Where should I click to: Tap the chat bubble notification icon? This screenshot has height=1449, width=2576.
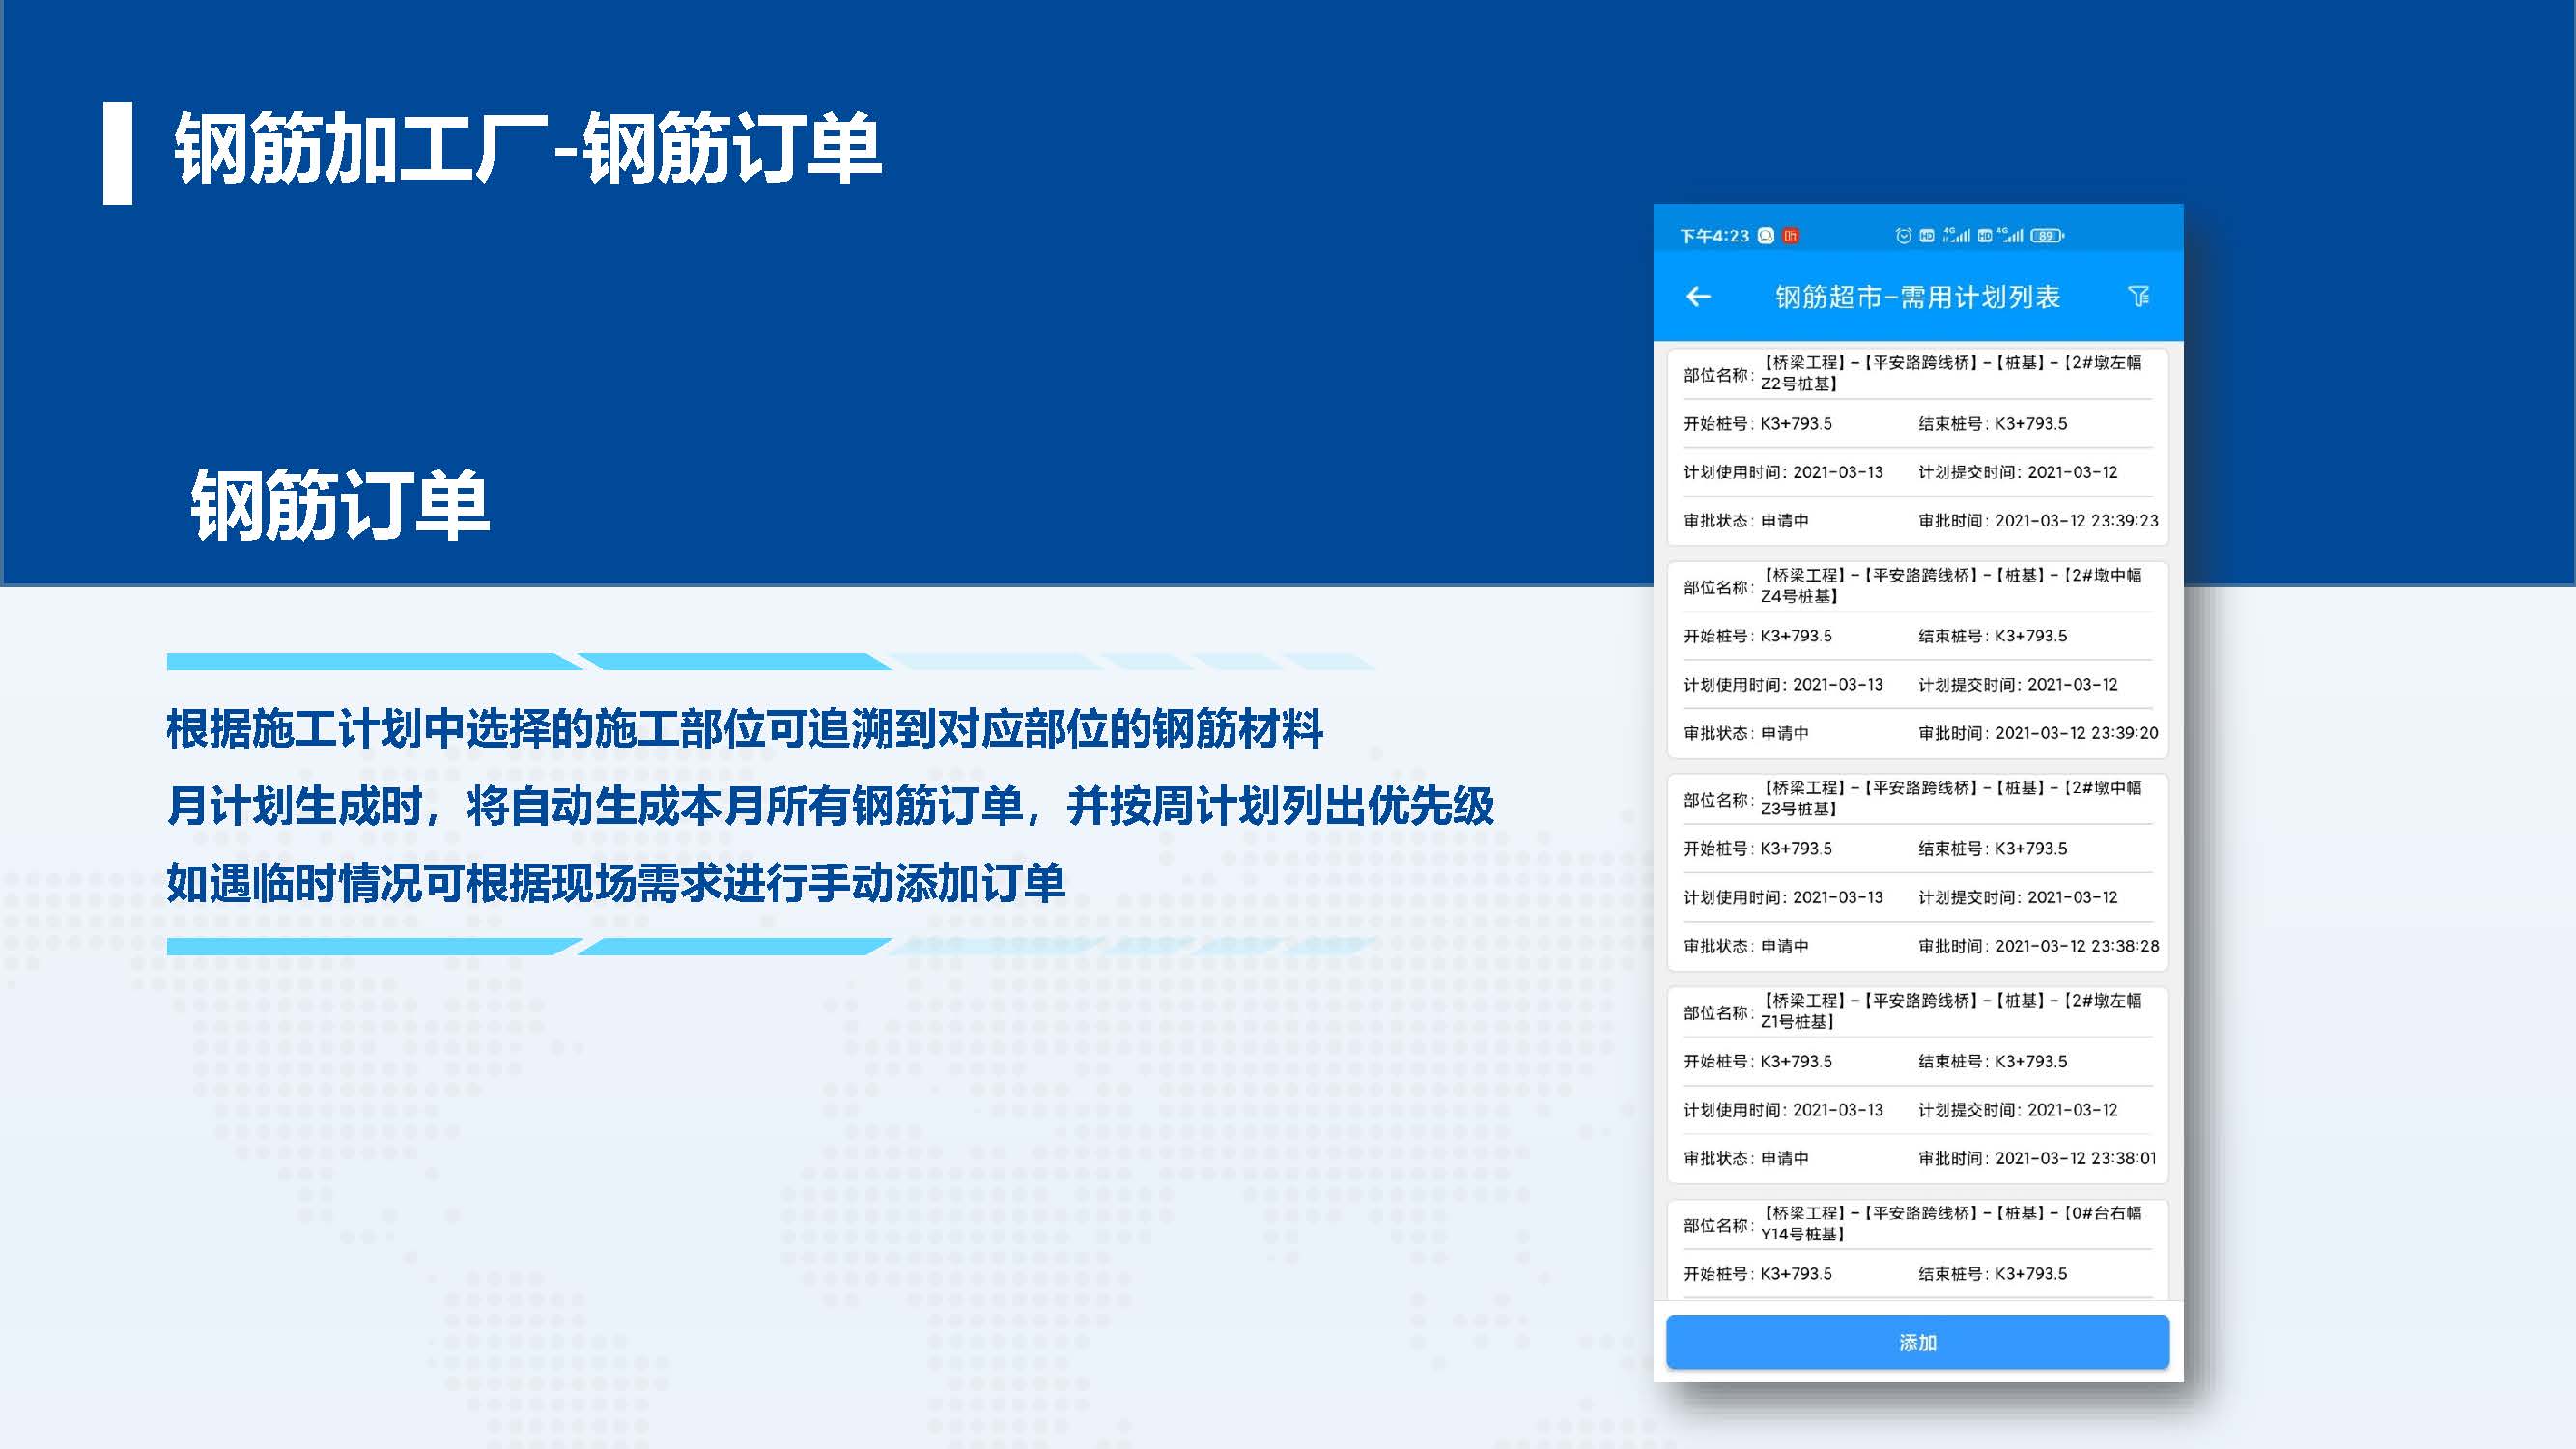pyautogui.click(x=1766, y=236)
